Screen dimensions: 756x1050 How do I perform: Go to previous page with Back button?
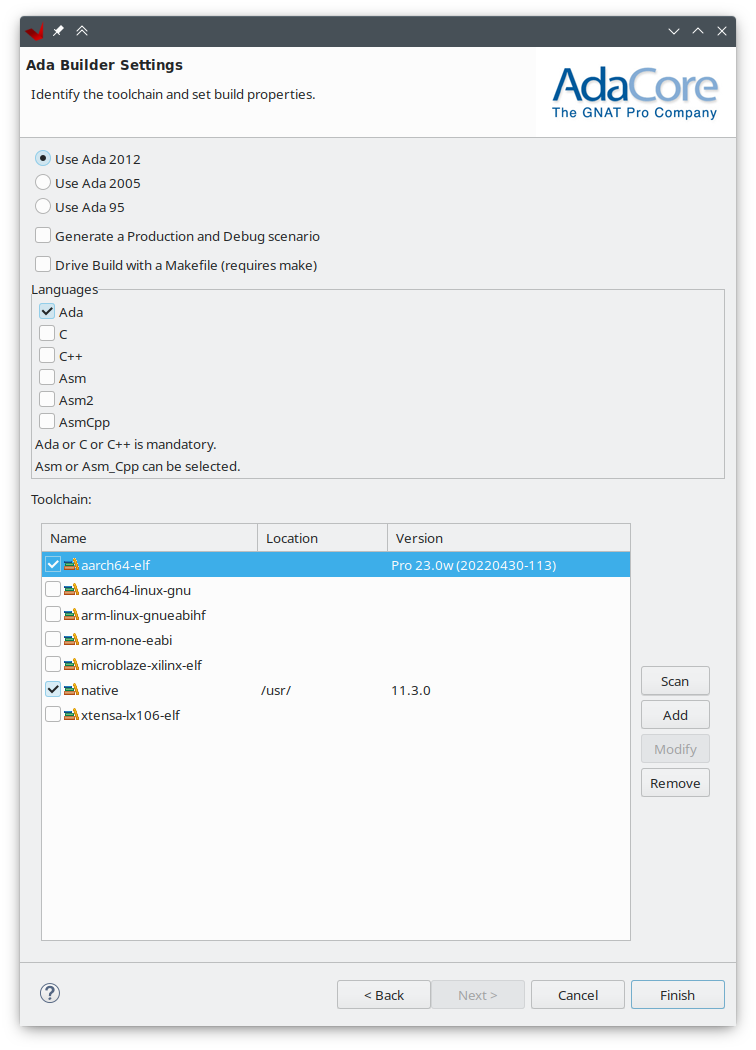[x=384, y=995]
